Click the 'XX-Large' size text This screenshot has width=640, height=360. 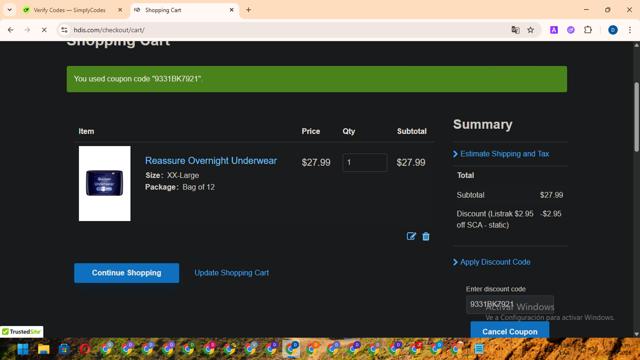(x=183, y=175)
